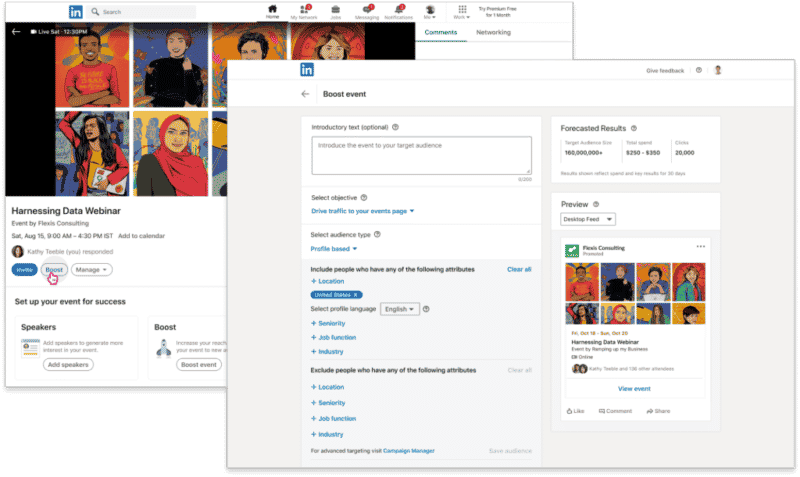Click the Jobs briefcase icon
800x477 pixels.
pos(333,10)
